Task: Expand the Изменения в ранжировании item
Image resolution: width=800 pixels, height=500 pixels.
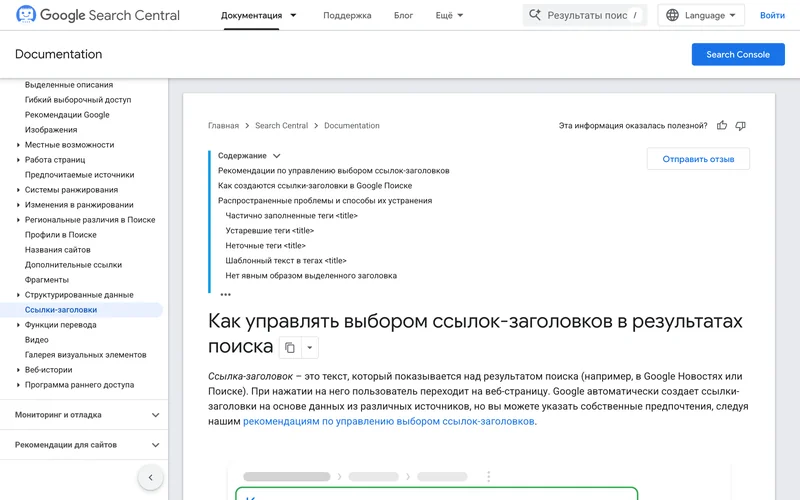Action: 18,205
